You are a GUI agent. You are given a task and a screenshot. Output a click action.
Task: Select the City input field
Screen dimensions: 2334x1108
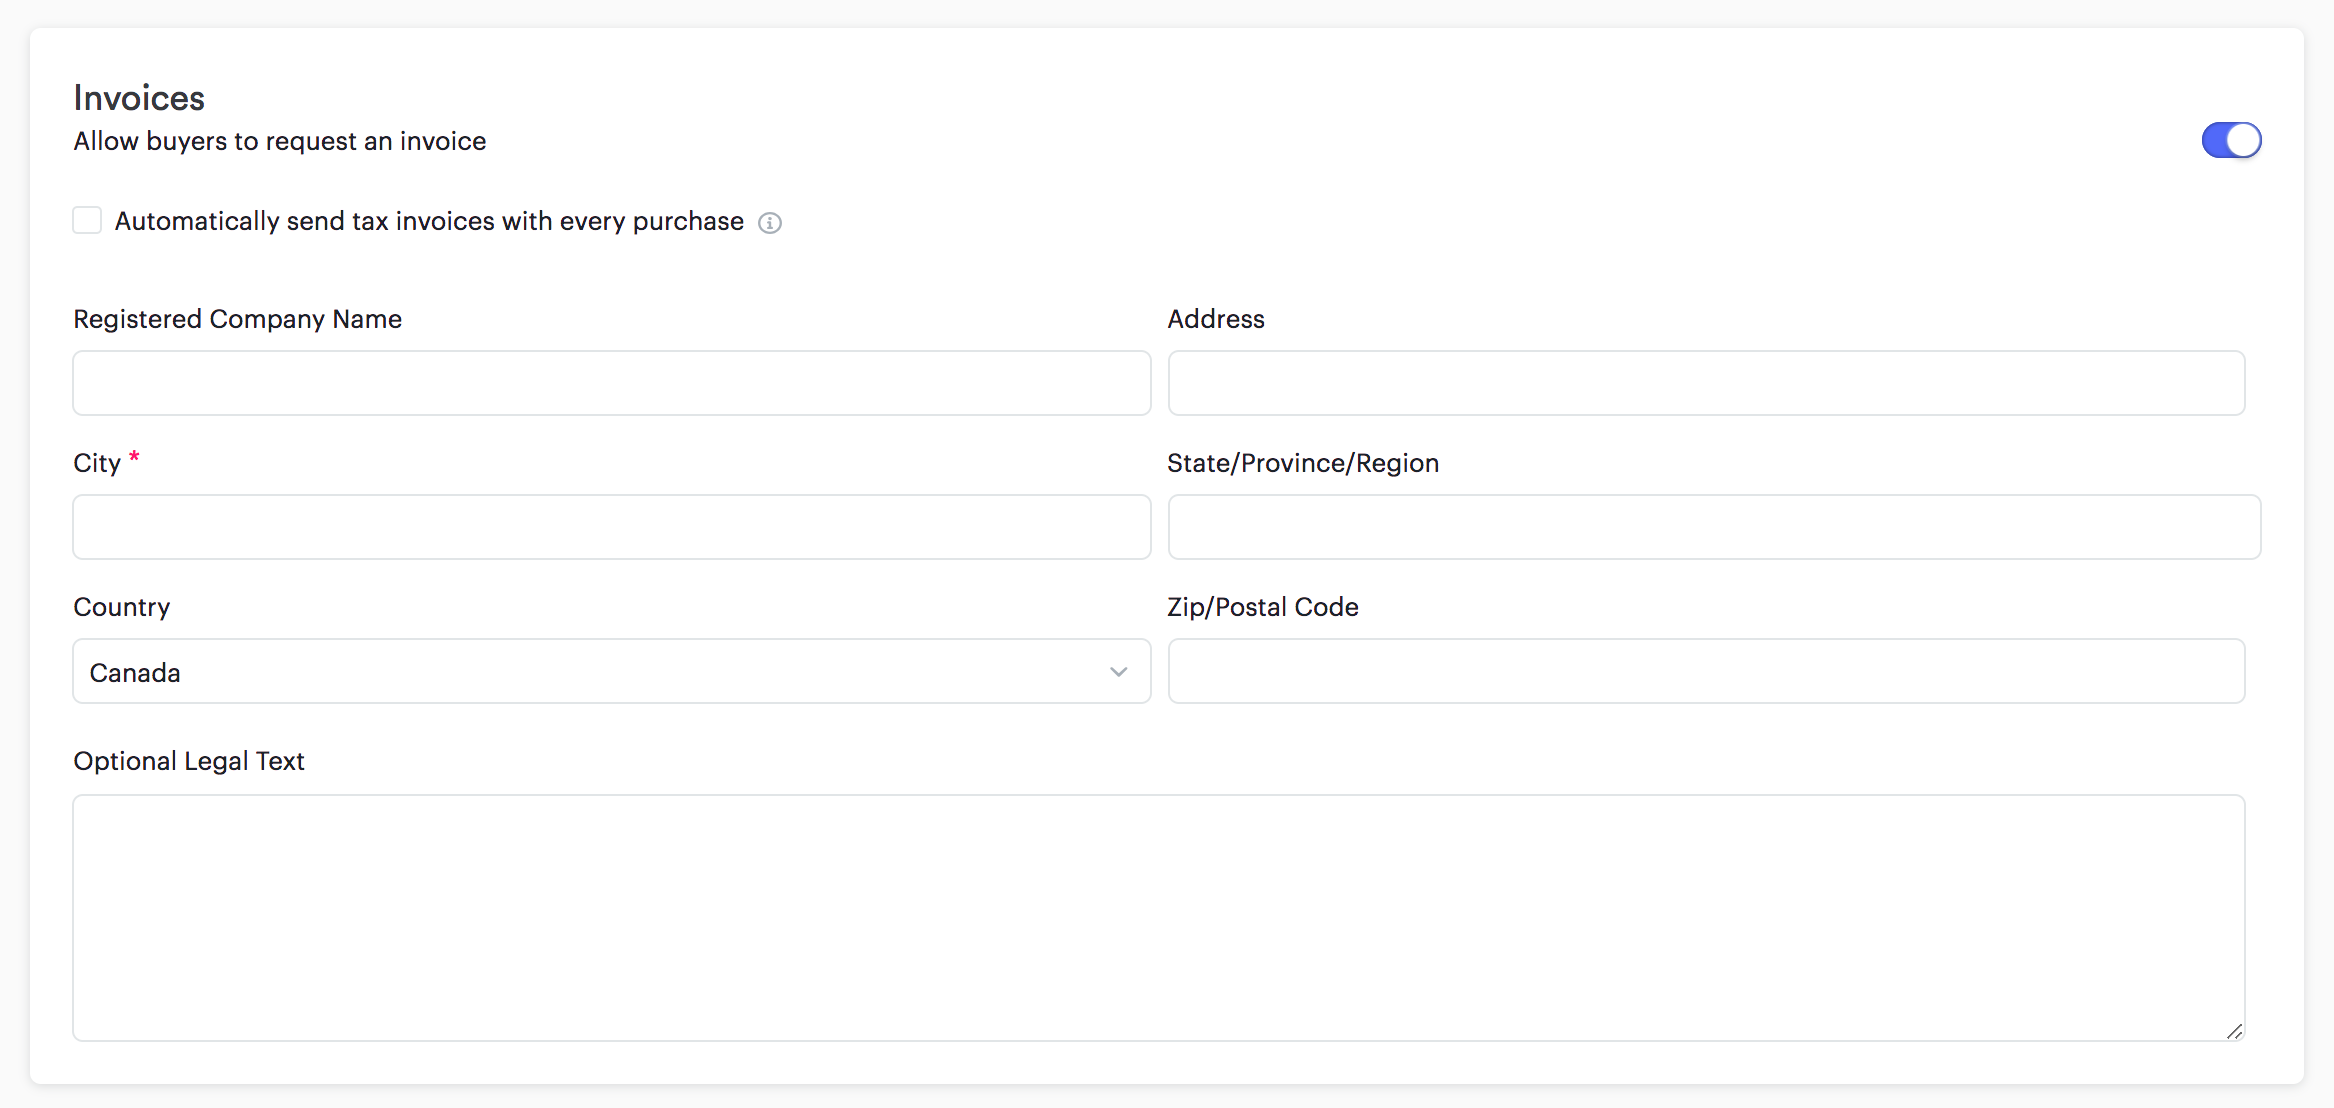click(x=612, y=527)
